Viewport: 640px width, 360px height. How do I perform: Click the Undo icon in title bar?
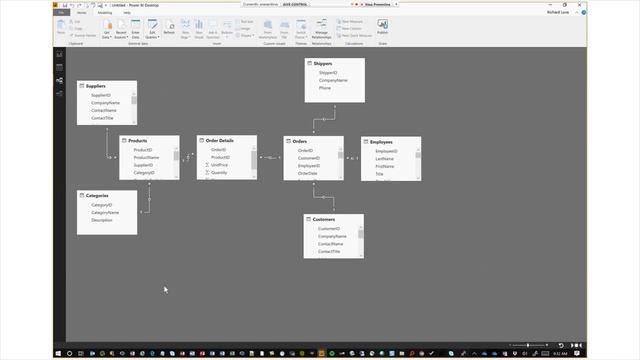(72, 5)
